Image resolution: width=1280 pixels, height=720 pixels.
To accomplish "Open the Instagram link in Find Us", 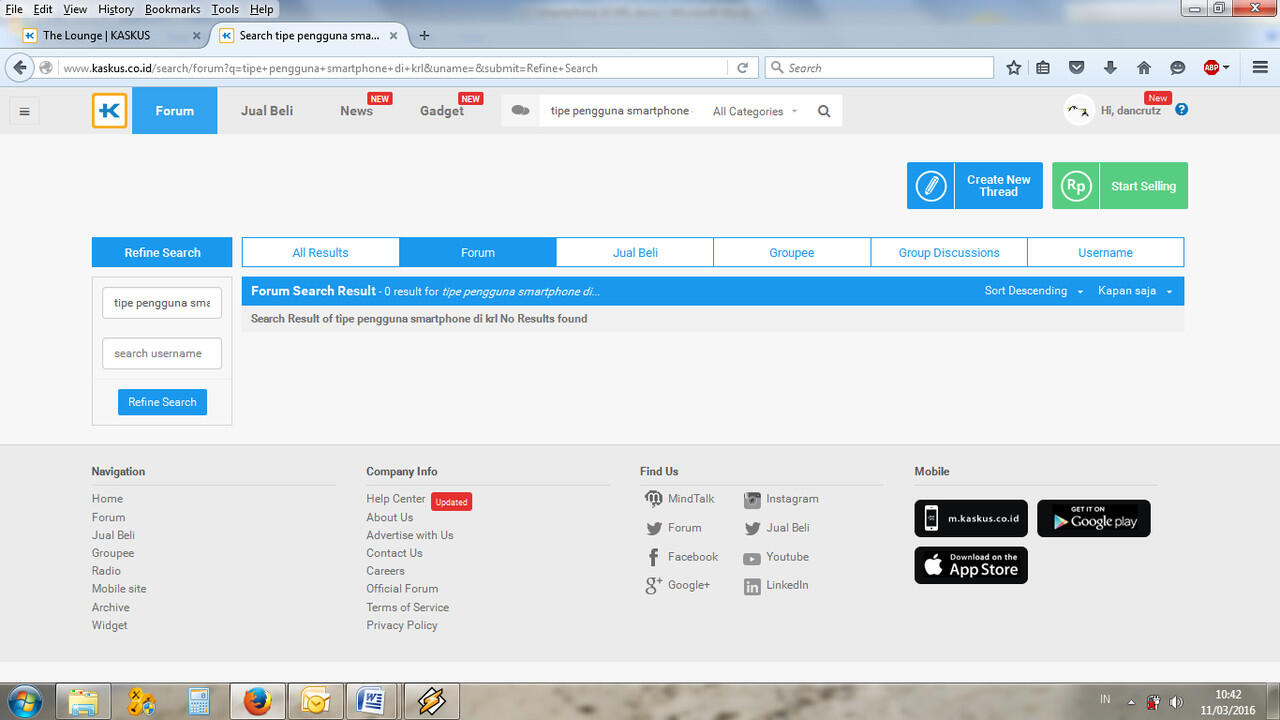I will [x=792, y=499].
